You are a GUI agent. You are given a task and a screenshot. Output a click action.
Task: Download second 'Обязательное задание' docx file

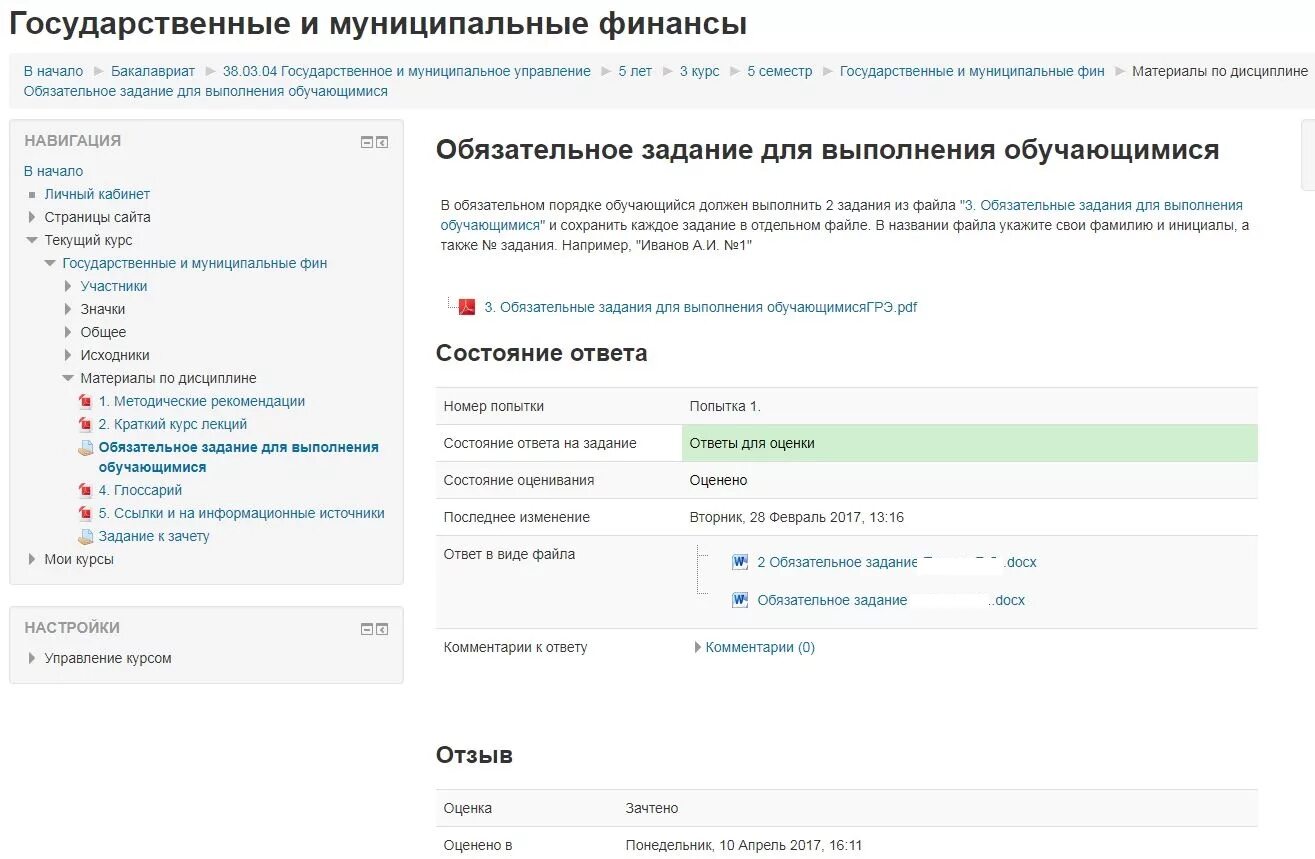[891, 600]
